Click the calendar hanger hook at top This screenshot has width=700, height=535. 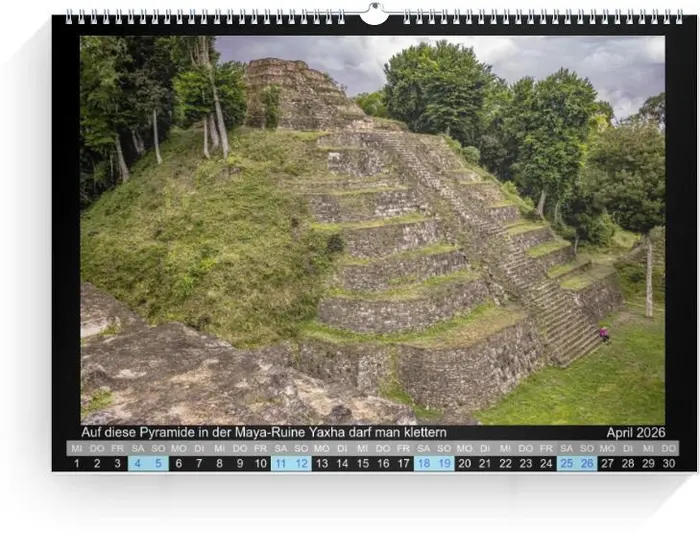(x=373, y=14)
